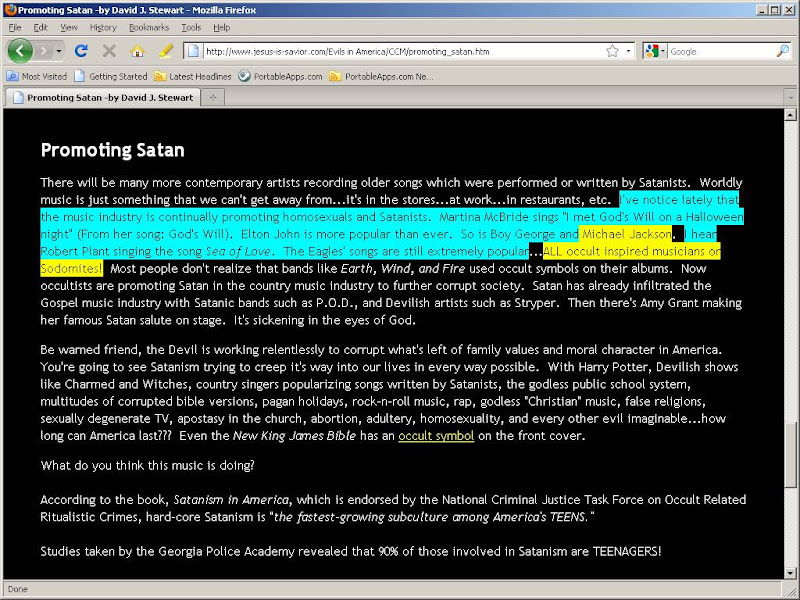Open the Latest Headlines feed bookmark

(x=193, y=77)
